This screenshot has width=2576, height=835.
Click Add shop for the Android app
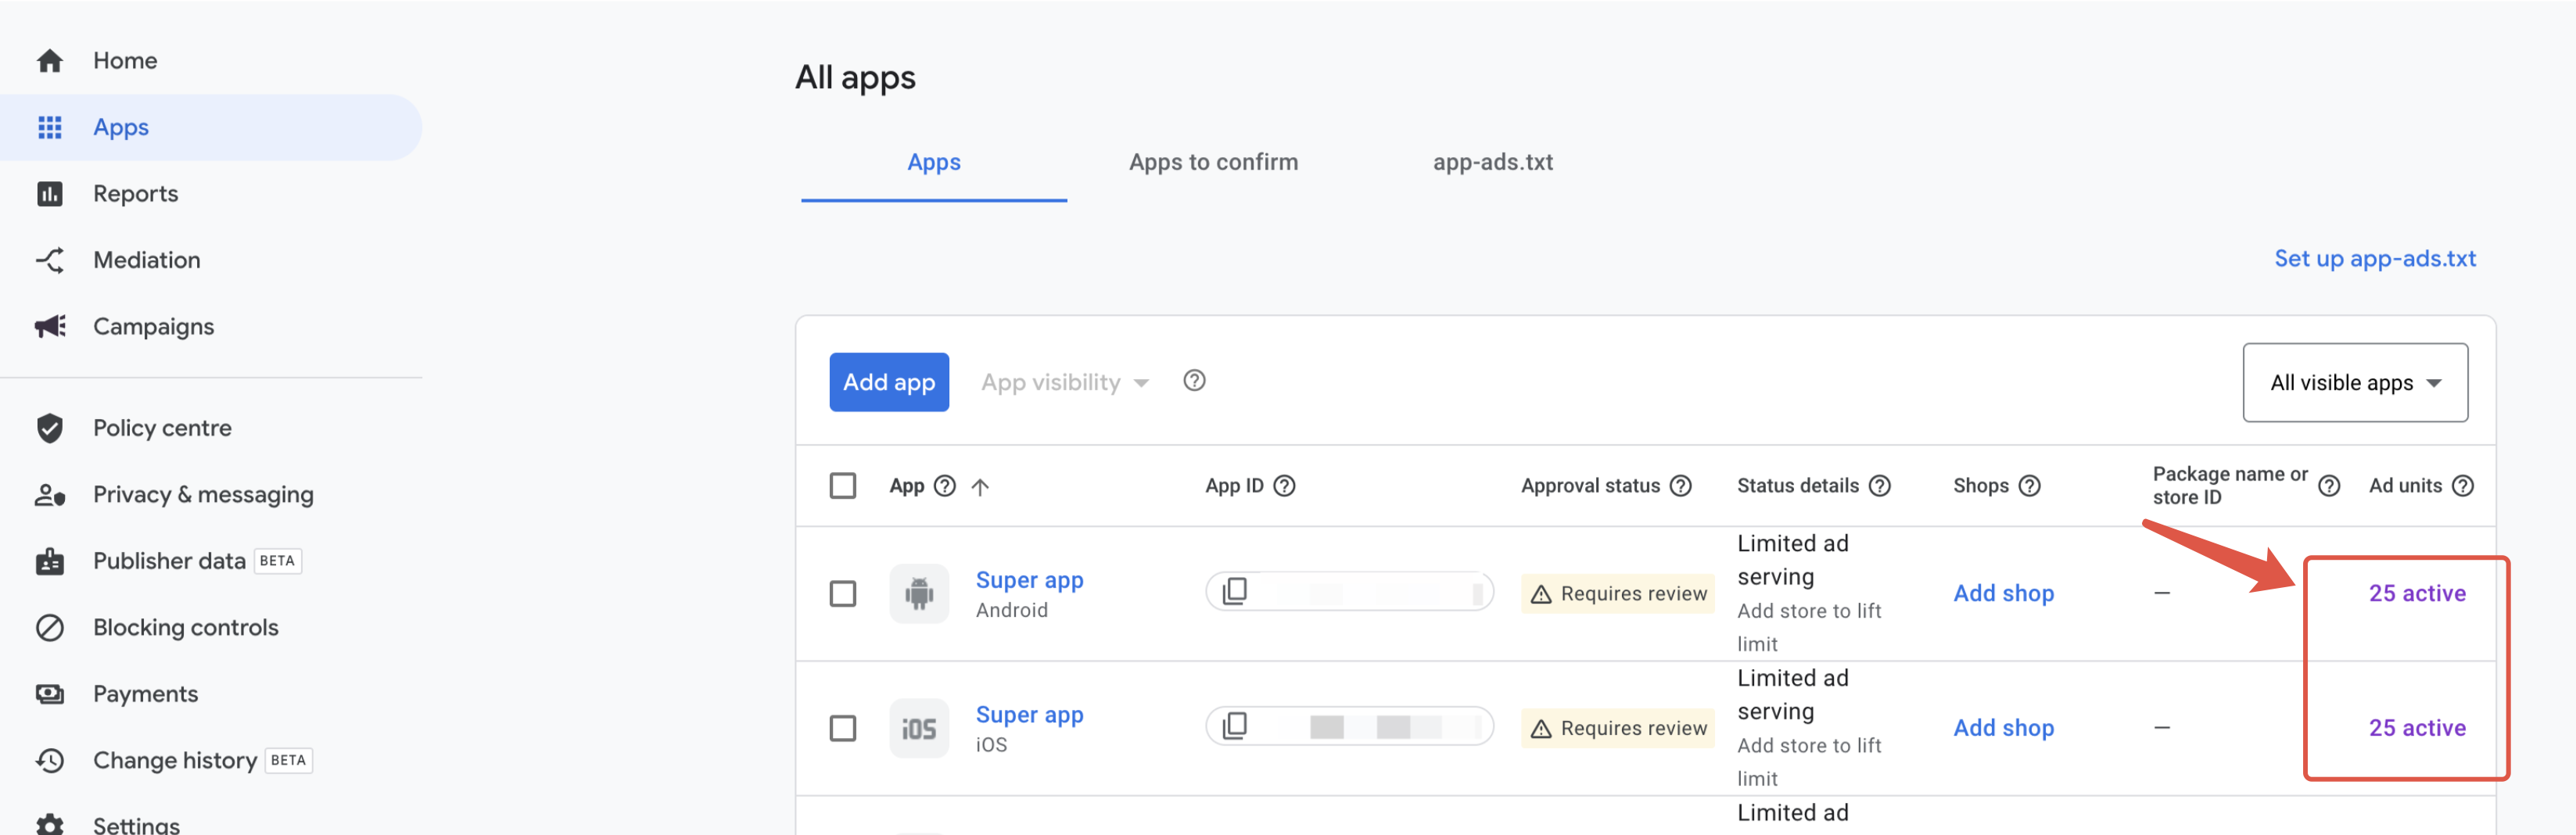2003,593
